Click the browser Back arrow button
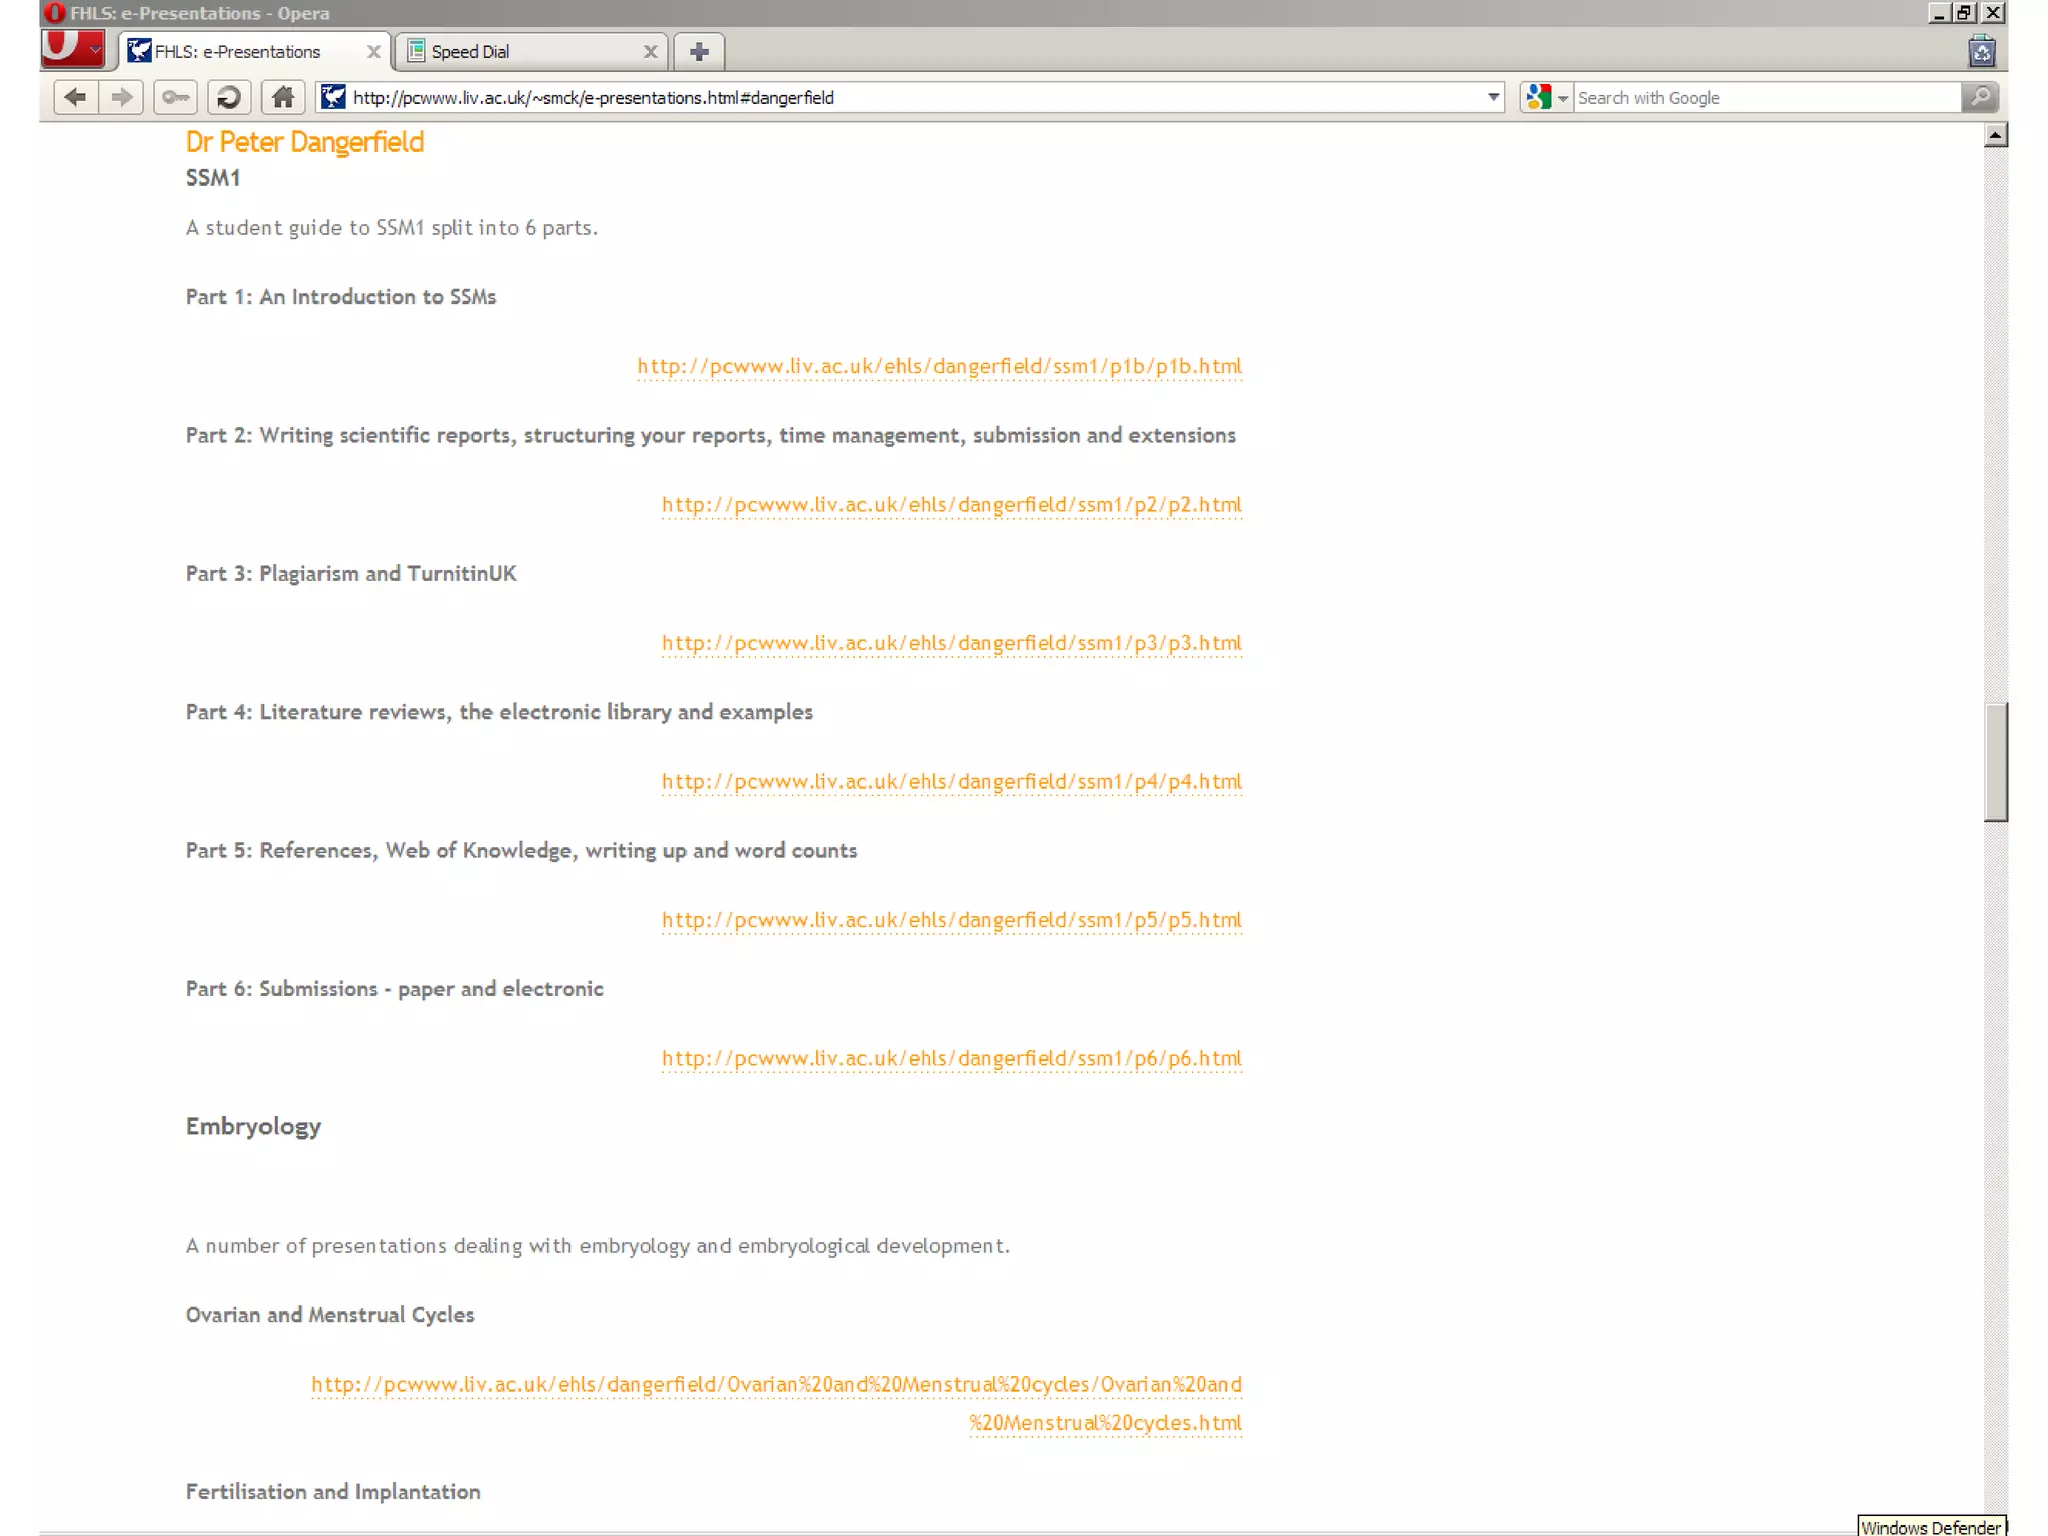The height and width of the screenshot is (1536, 2048). [x=75, y=97]
